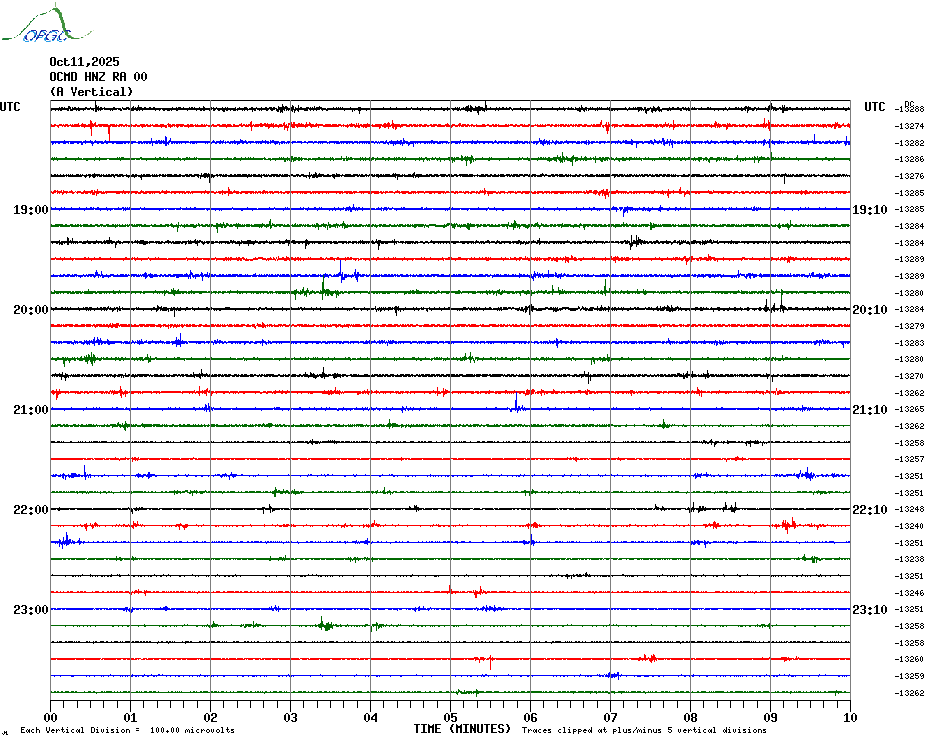The image size is (930, 744).
Task: Click the UTC label right of the chart
Action: click(874, 107)
